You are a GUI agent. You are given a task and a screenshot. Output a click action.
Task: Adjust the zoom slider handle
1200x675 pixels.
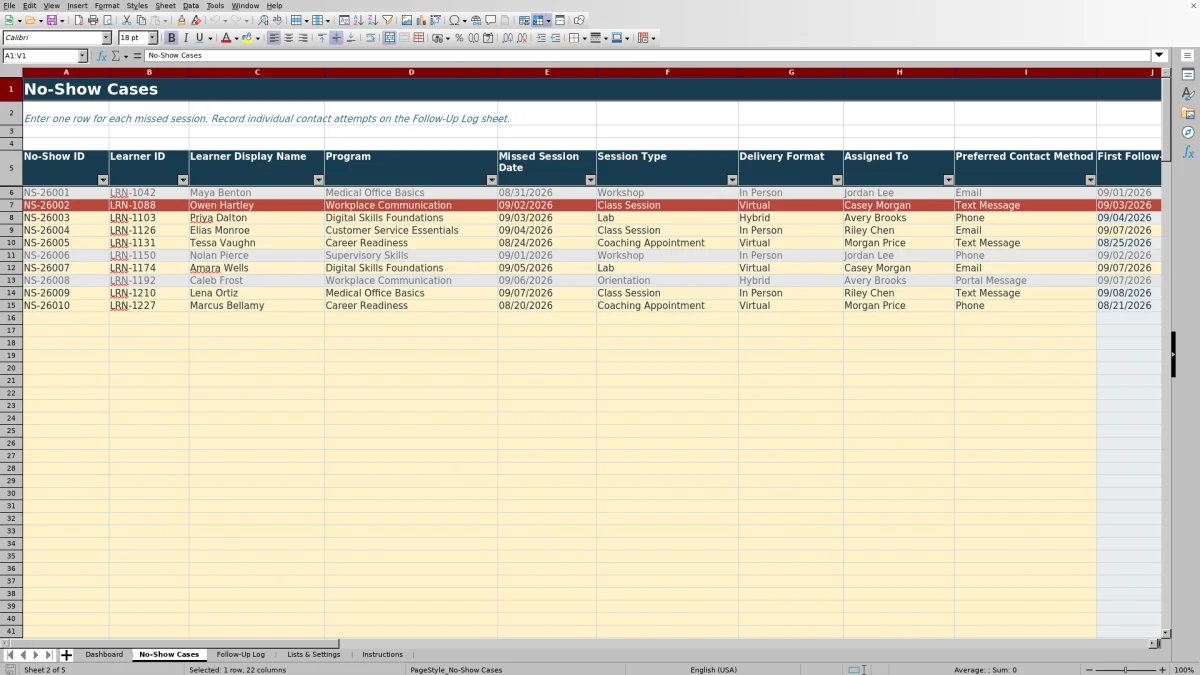tap(1125, 670)
